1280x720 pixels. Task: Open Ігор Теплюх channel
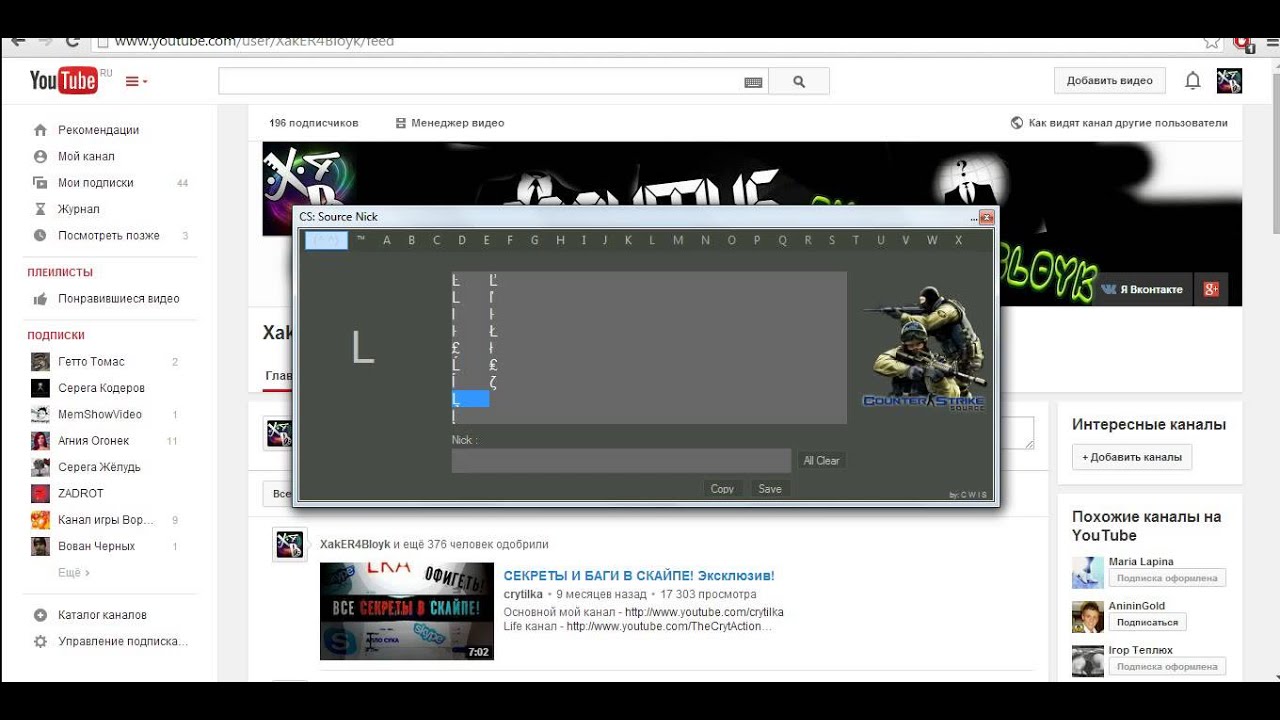click(1140, 650)
